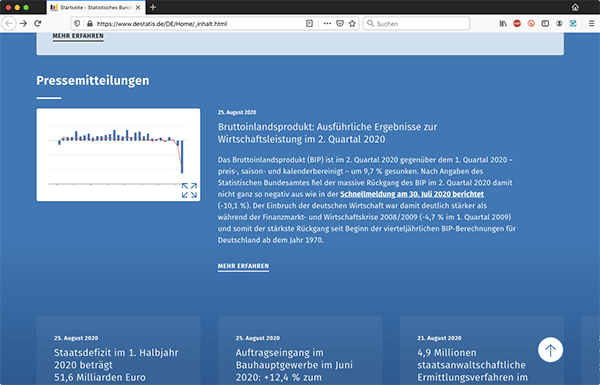Show sidebars via toolbar icon
The height and width of the screenshot is (385, 600).
pos(545,23)
